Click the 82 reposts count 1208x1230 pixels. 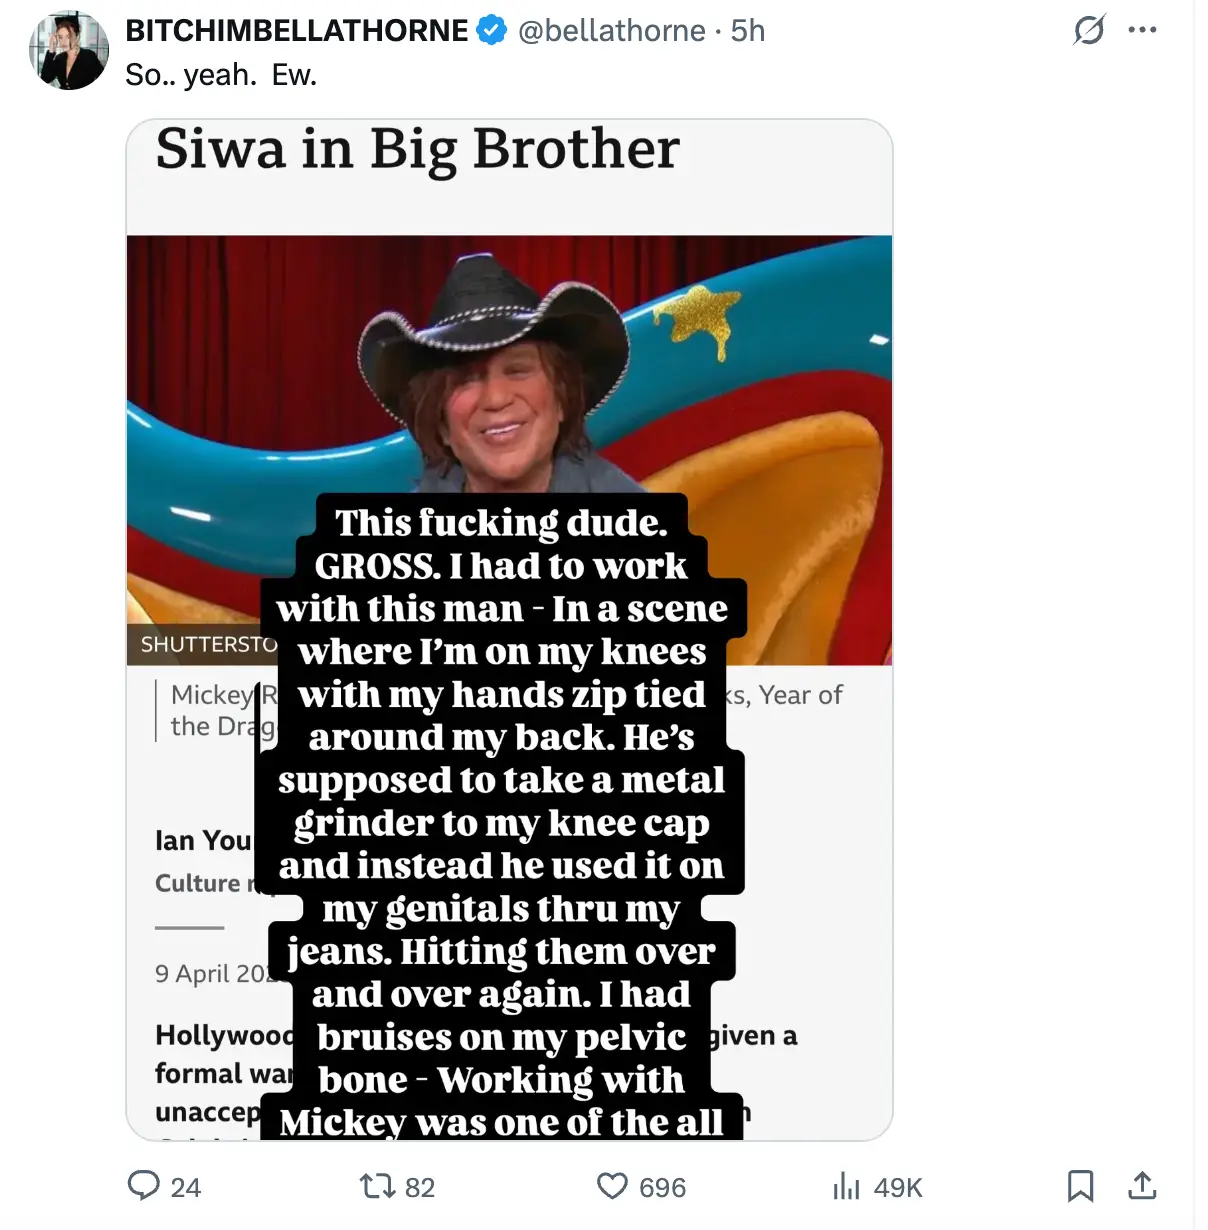coord(420,1187)
